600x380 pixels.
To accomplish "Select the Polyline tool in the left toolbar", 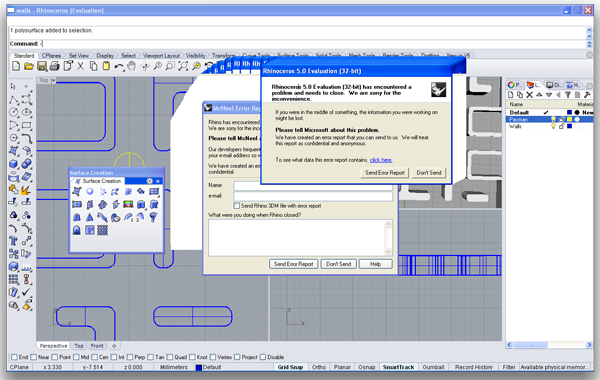I will click(x=14, y=100).
